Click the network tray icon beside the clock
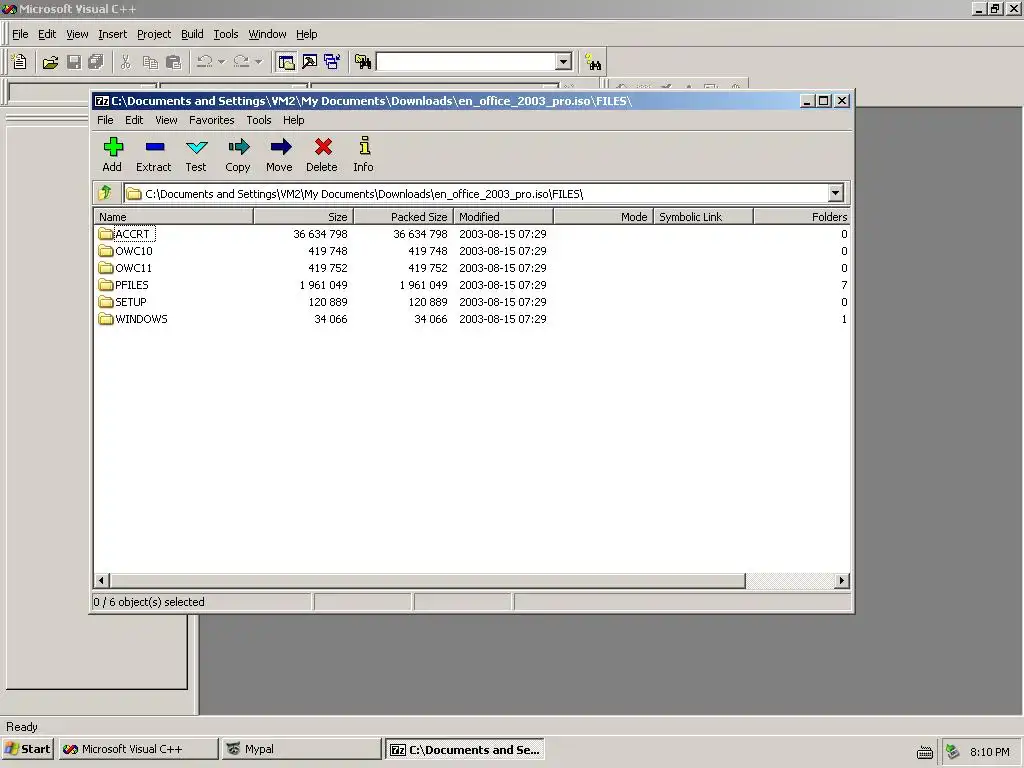The height and width of the screenshot is (768, 1024). pyautogui.click(x=953, y=752)
